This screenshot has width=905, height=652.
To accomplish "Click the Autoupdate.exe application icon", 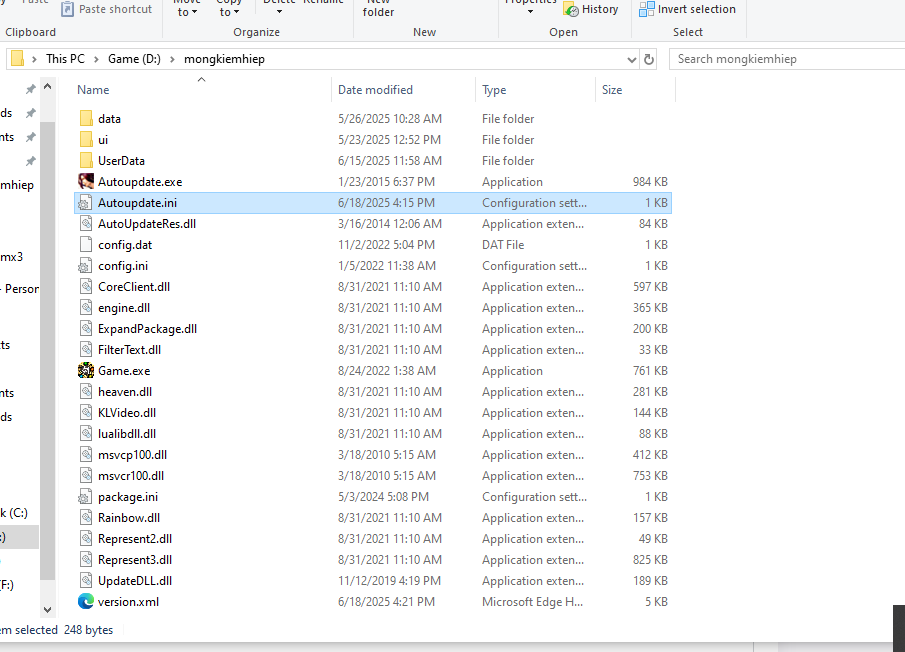I will click(86, 182).
